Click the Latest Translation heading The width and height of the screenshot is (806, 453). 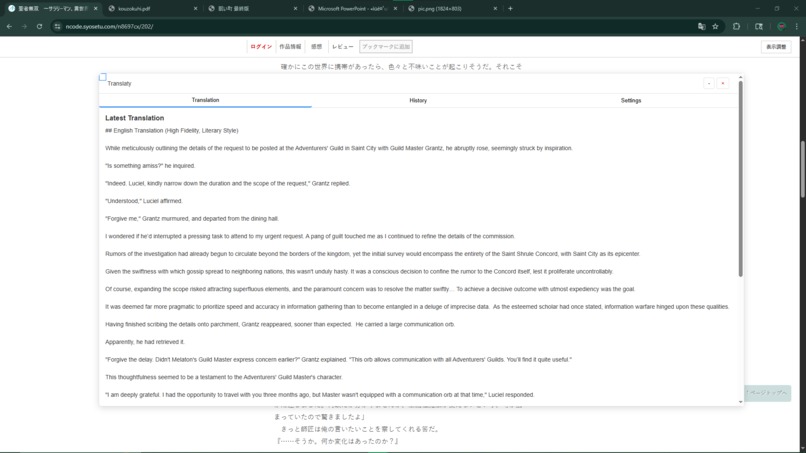[135, 118]
